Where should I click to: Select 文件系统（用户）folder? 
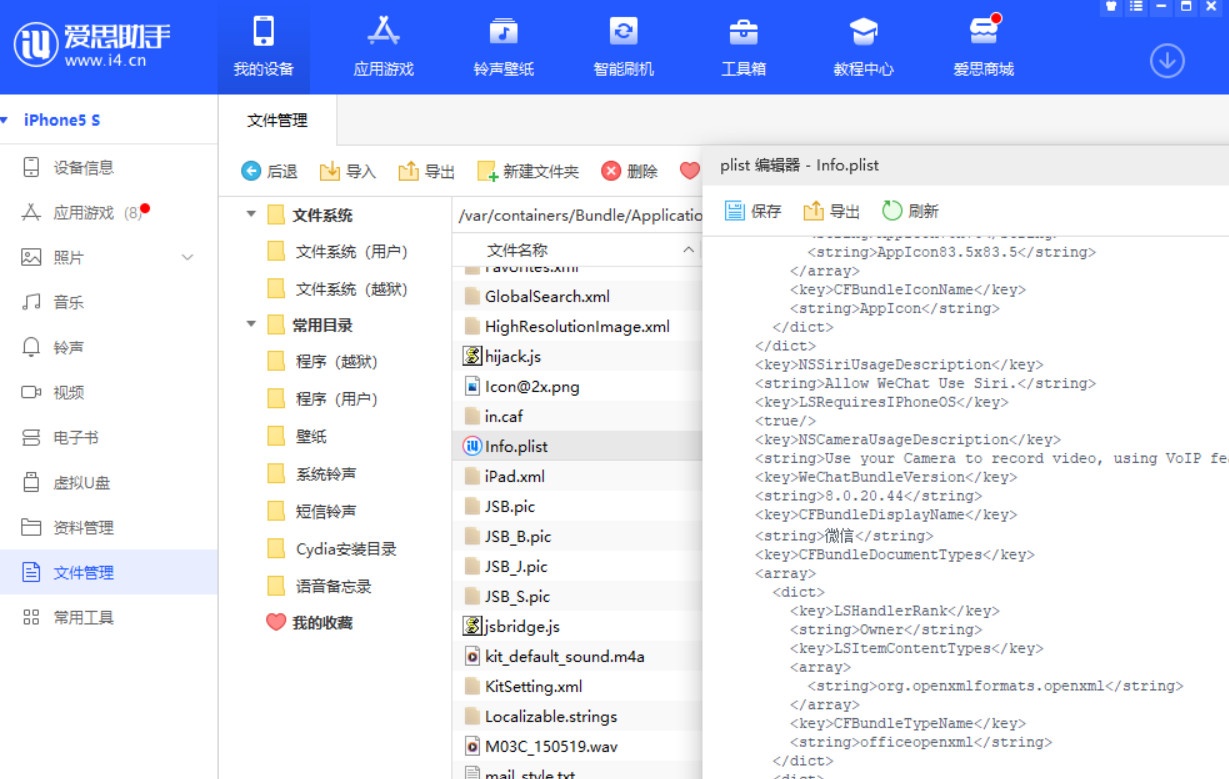(x=340, y=252)
